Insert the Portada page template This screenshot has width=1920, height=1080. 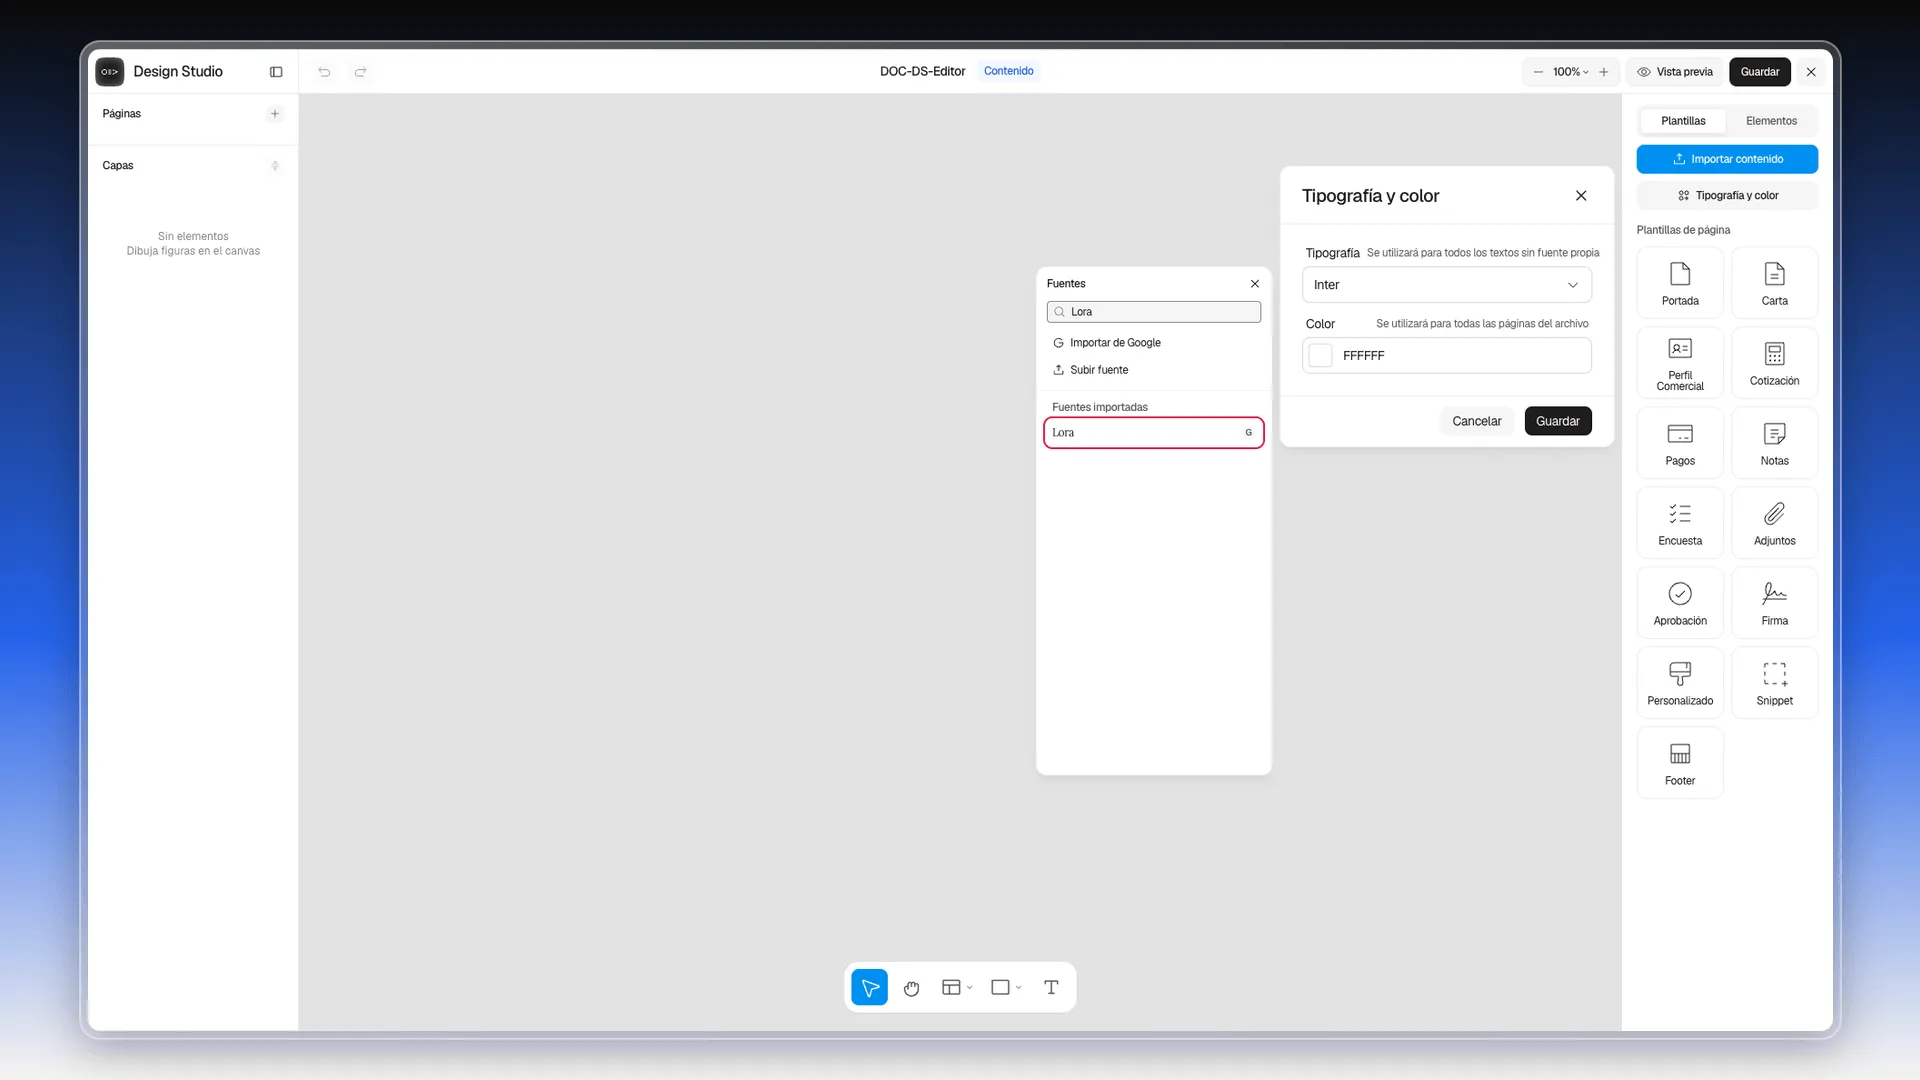[x=1680, y=283]
